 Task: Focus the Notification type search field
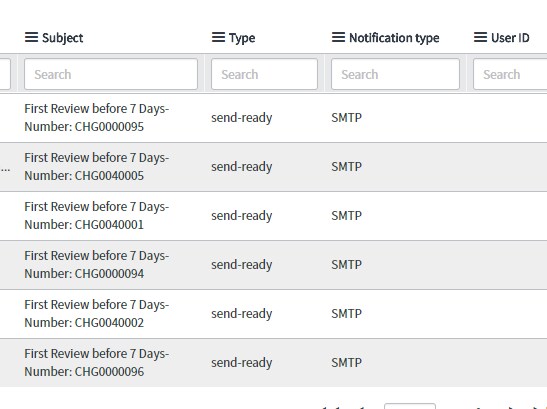(x=395, y=74)
